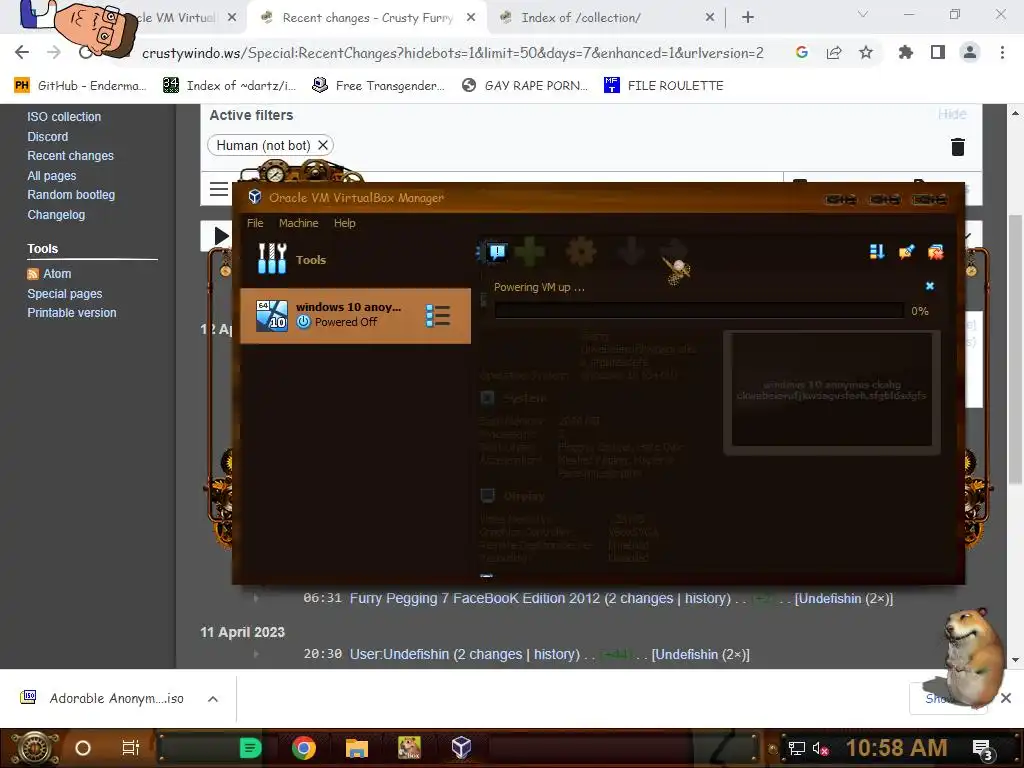Open ISO collection sidebar link

tap(64, 117)
